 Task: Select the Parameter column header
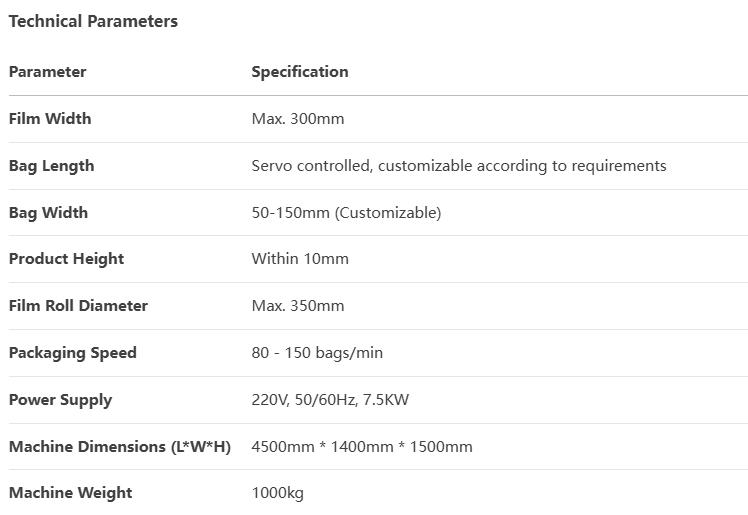(48, 72)
